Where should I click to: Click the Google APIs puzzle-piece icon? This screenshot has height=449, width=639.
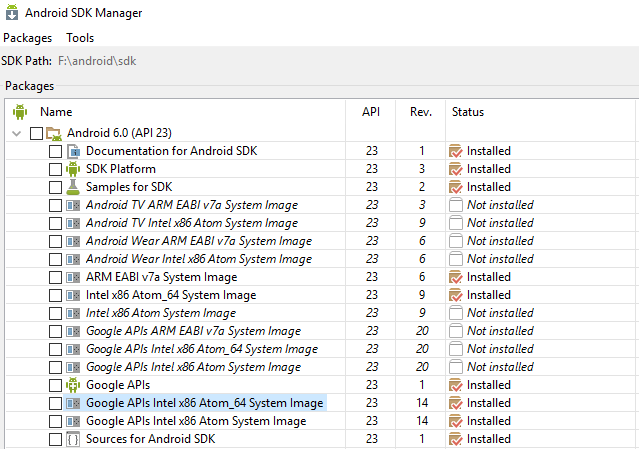click(x=73, y=385)
